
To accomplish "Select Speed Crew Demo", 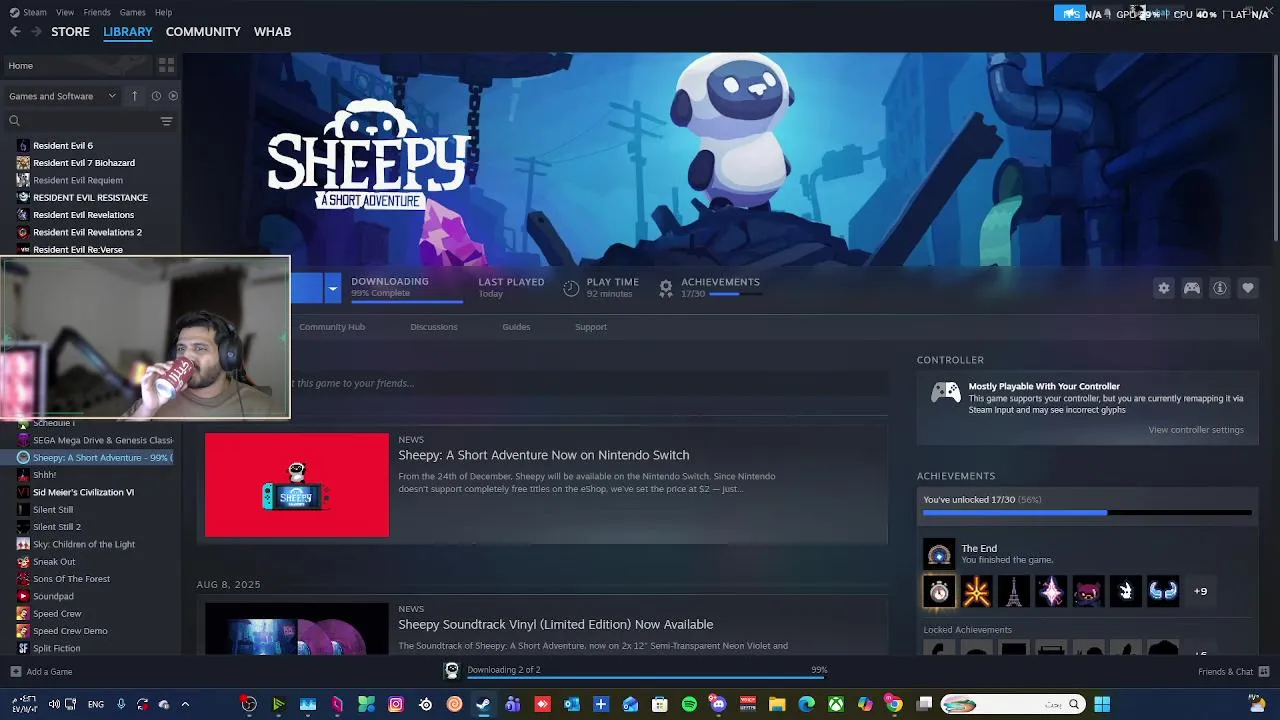I will tap(70, 631).
